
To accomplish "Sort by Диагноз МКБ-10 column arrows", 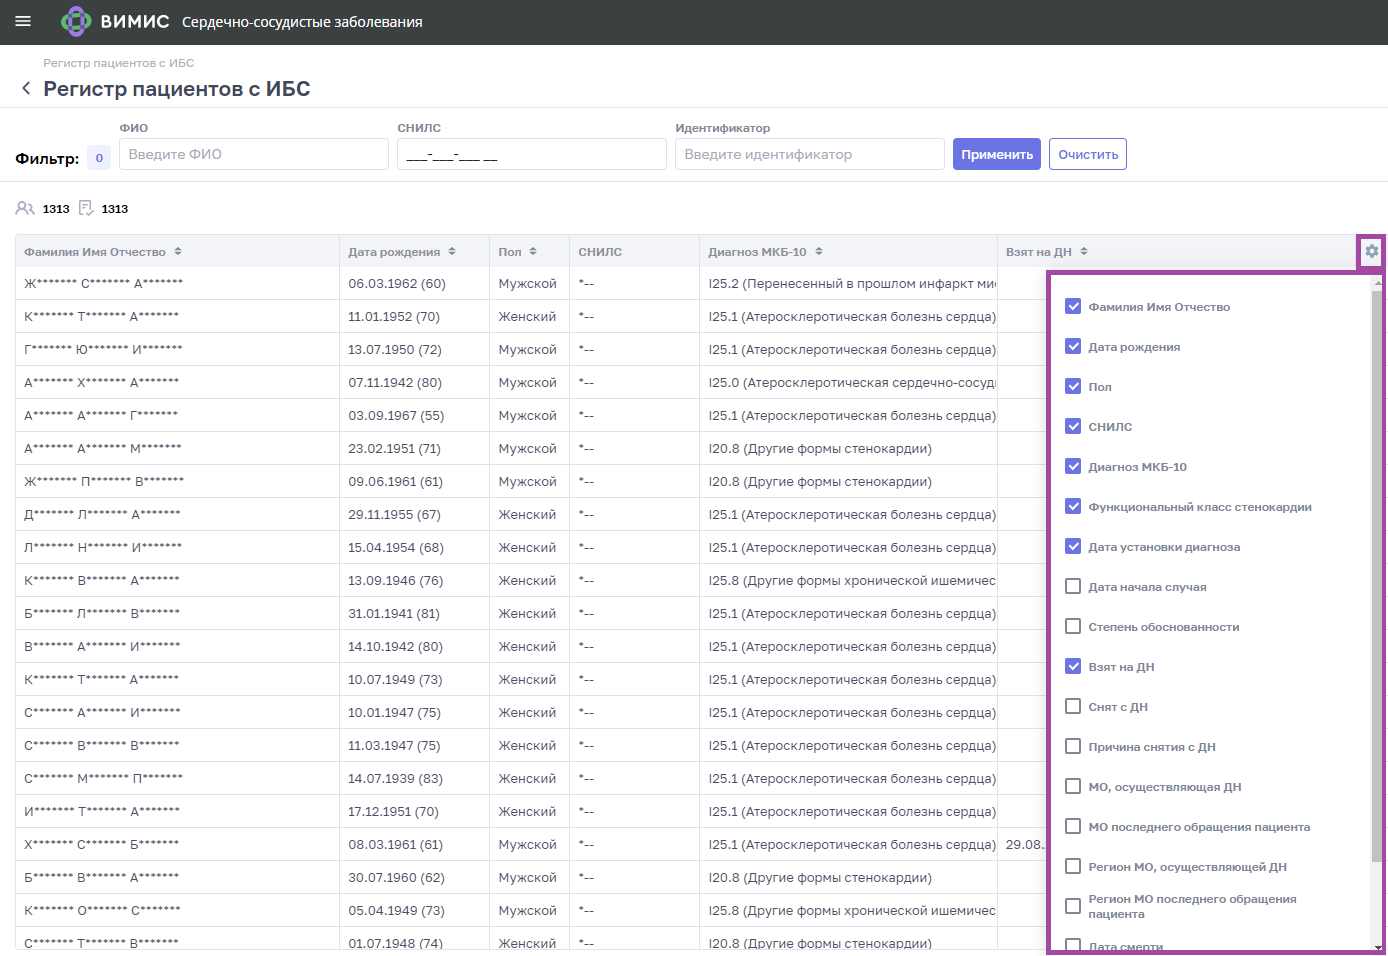I will pos(819,252).
